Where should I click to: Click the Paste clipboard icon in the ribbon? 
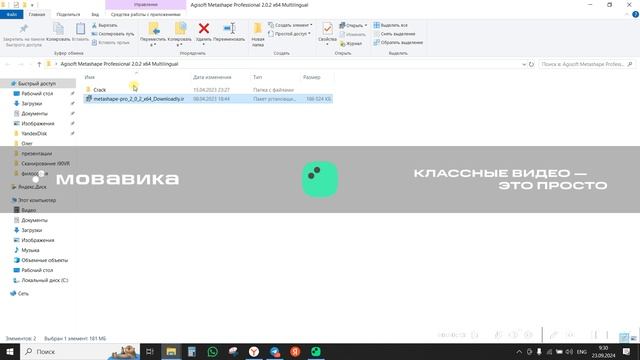tap(80, 29)
